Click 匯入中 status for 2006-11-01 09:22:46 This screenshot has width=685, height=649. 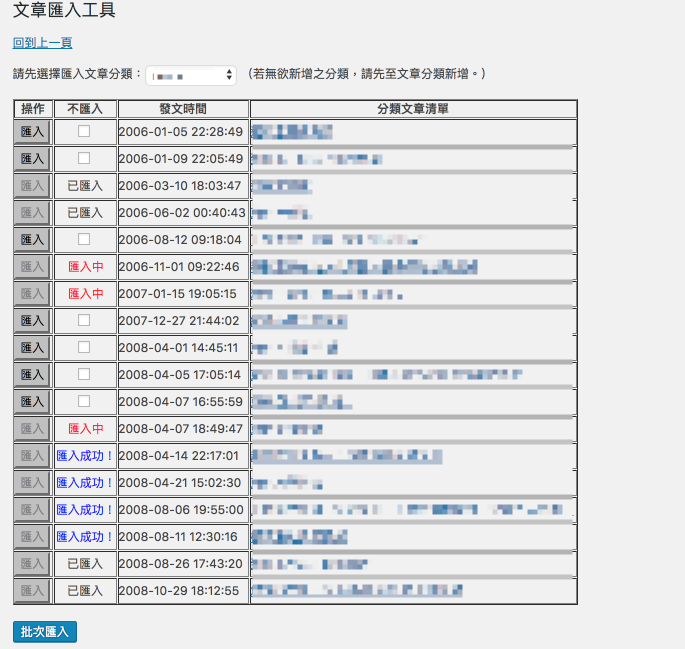point(86,267)
